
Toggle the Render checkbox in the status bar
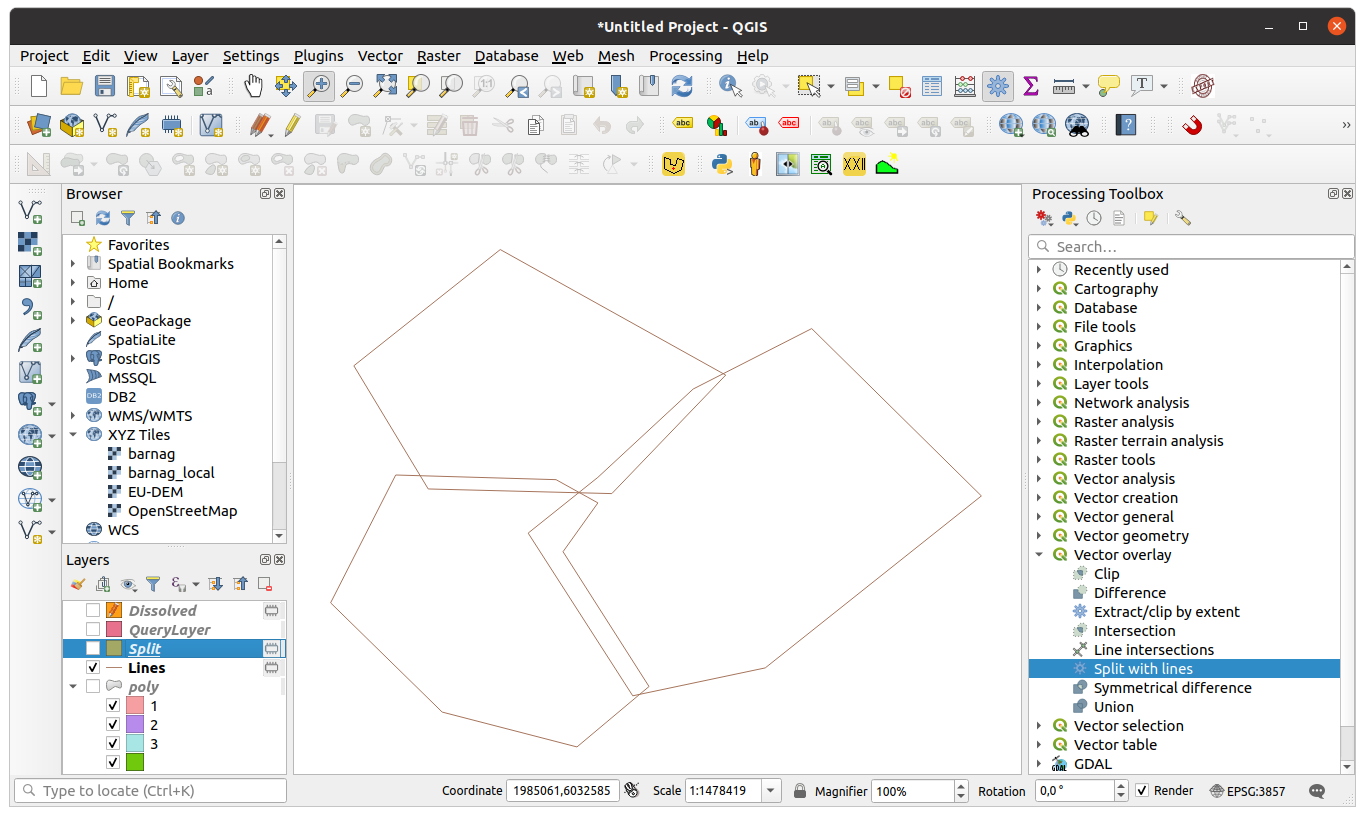[x=1142, y=791]
